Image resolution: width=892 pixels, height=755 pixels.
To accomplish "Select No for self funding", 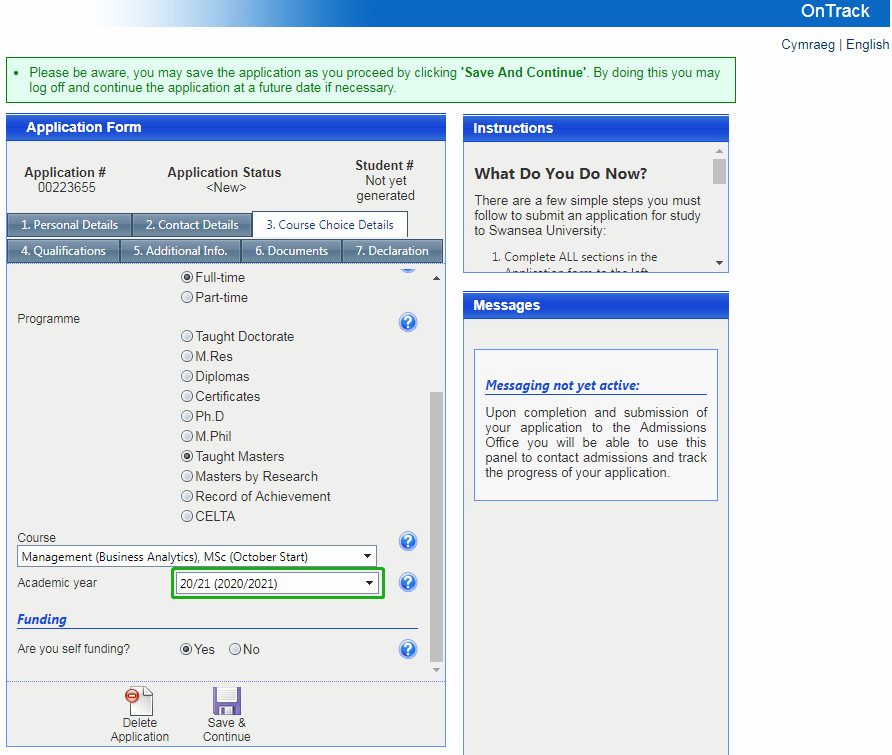I will coord(235,650).
